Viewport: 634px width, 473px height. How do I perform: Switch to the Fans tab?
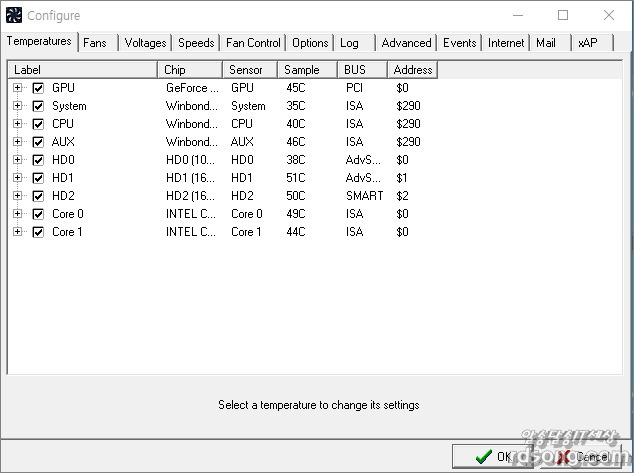(x=96, y=43)
